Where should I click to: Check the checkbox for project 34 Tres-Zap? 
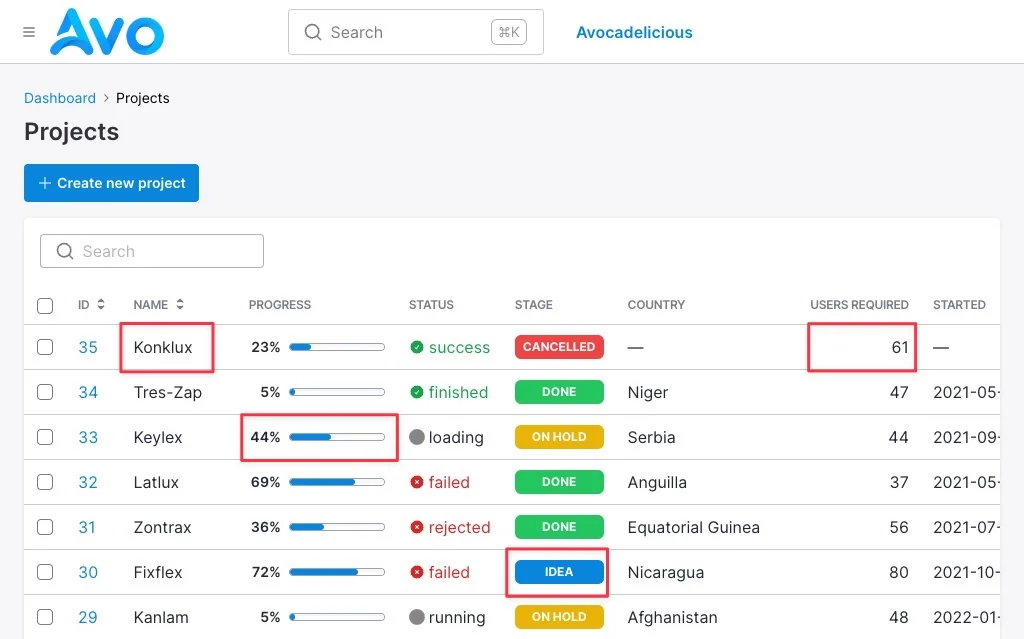point(45,392)
